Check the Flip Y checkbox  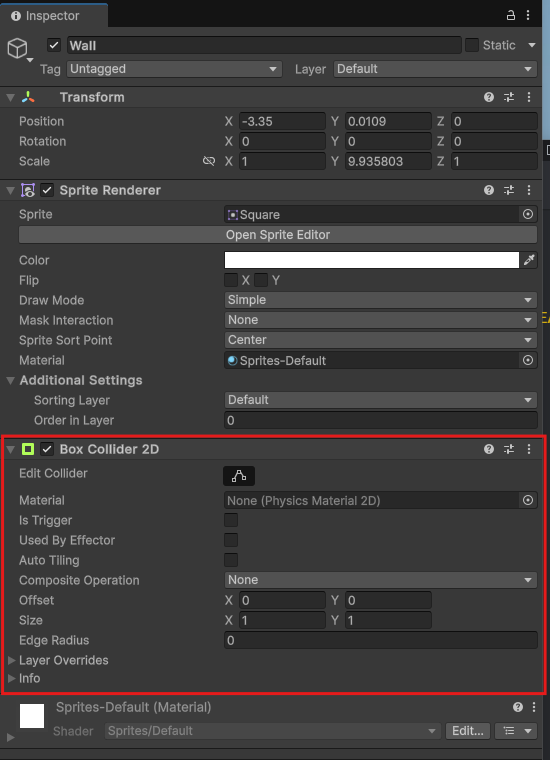click(261, 280)
